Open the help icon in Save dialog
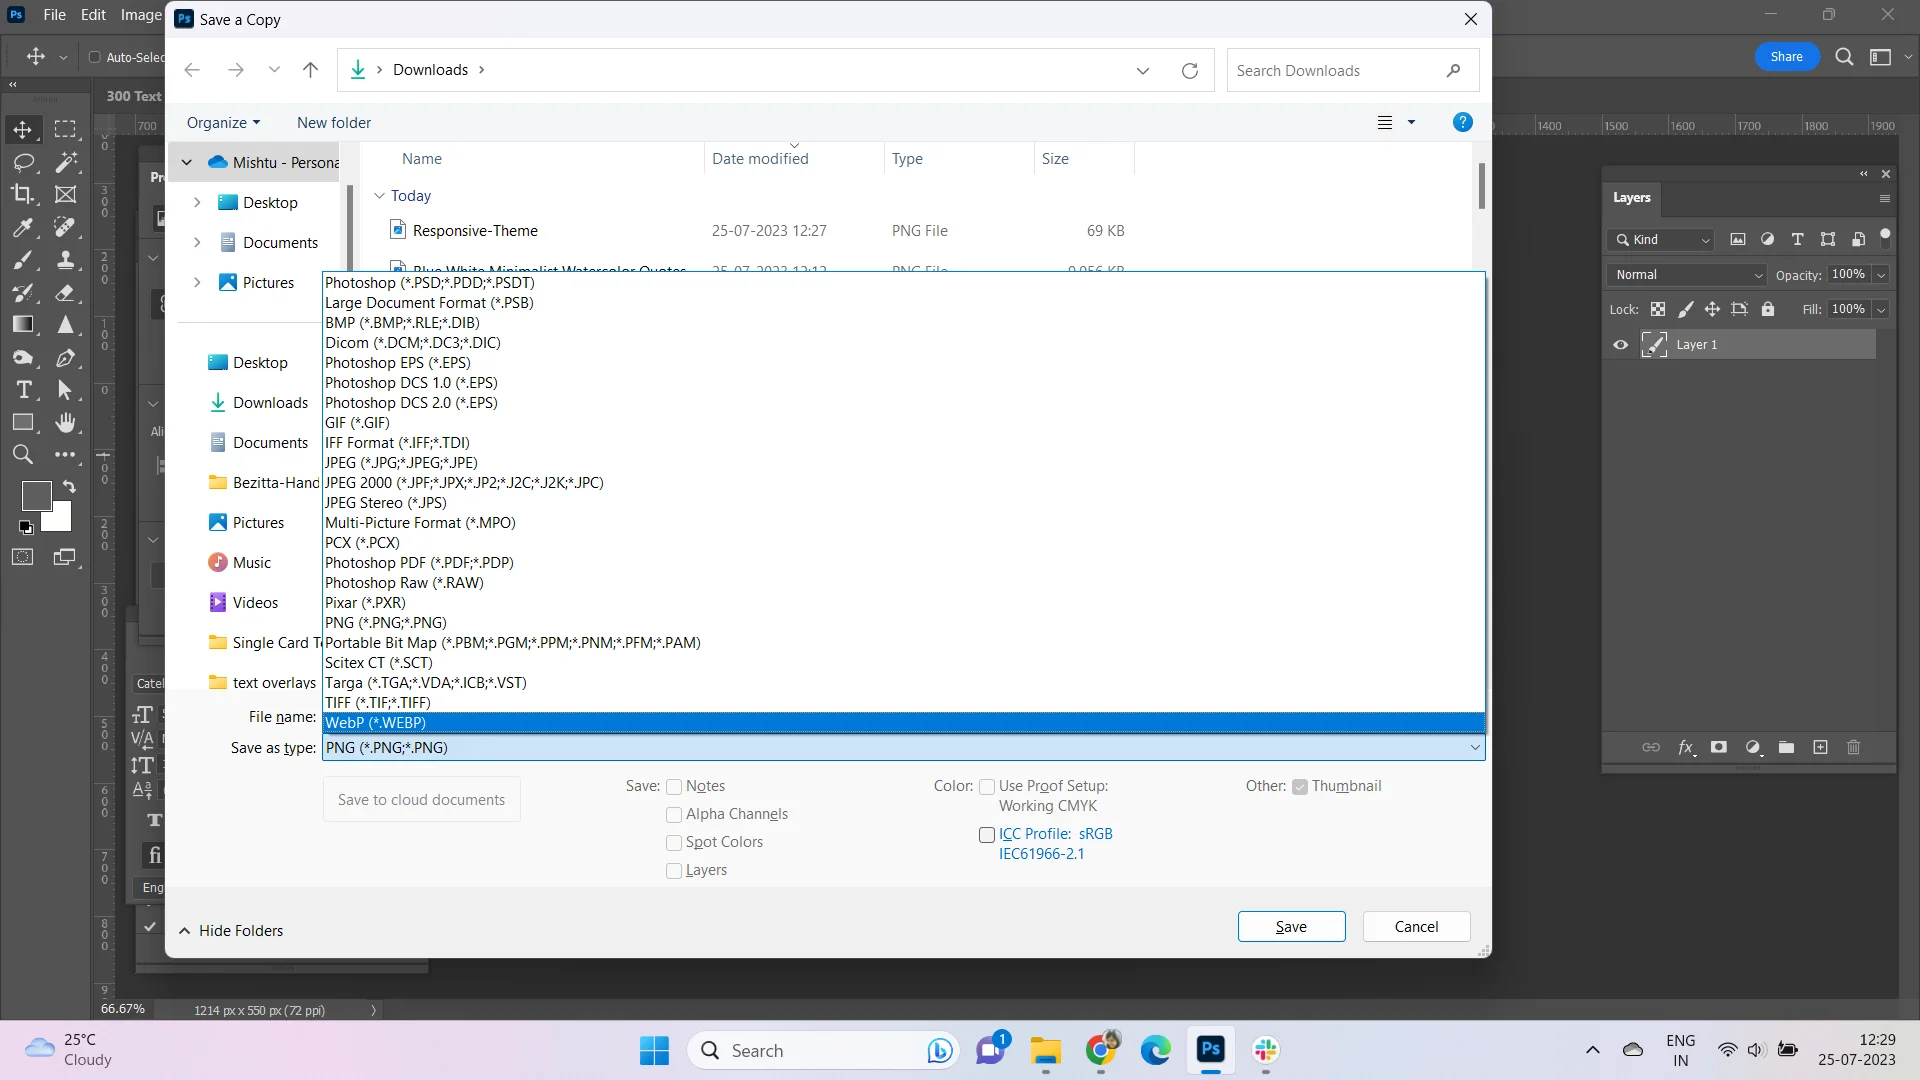Screen dimensions: 1920x1080 (x=1462, y=122)
